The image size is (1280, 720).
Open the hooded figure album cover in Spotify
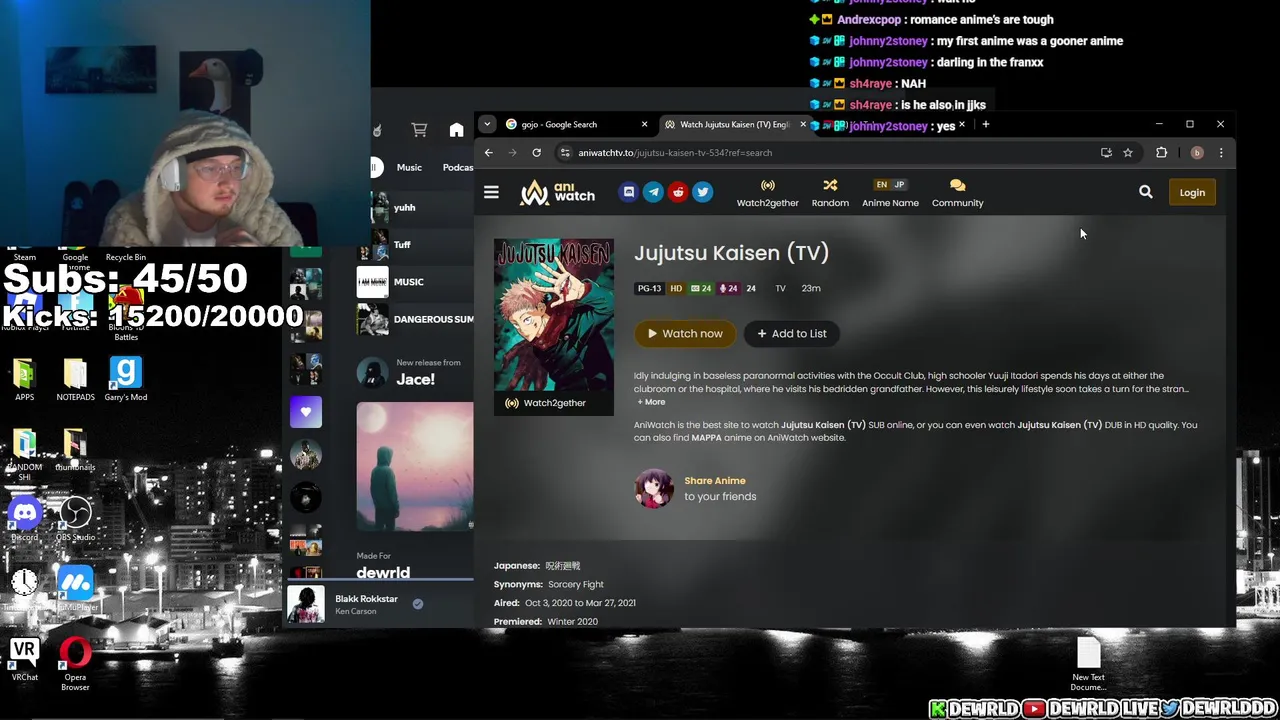(415, 466)
